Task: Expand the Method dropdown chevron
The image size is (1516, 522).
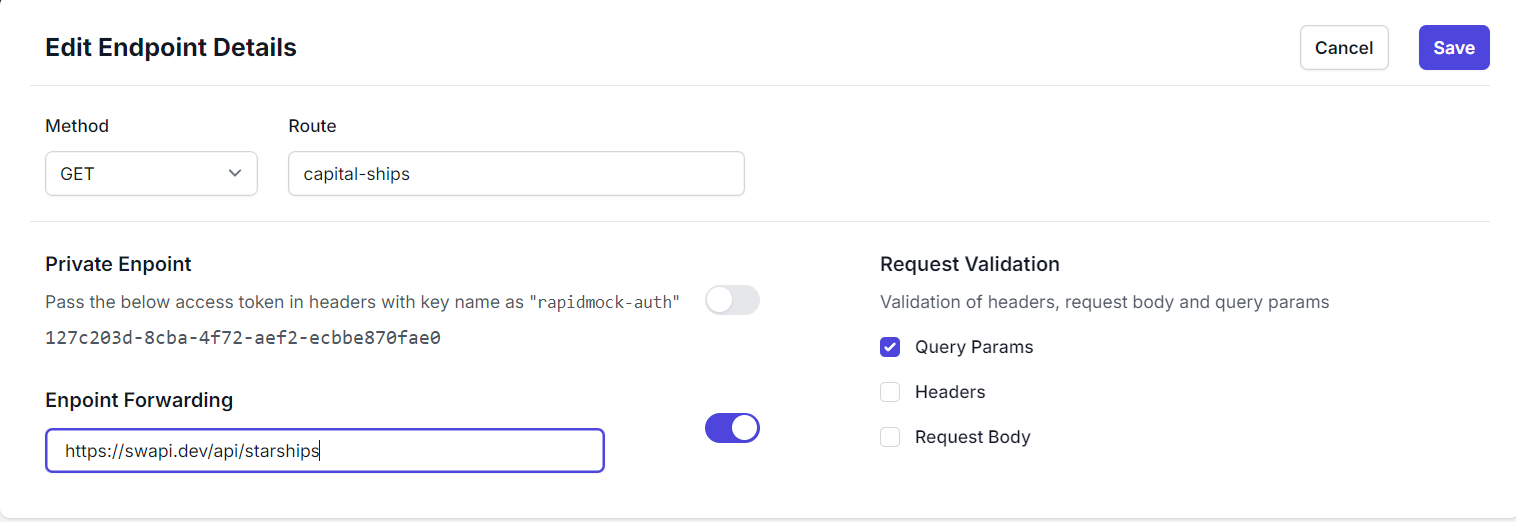Action: (x=235, y=173)
